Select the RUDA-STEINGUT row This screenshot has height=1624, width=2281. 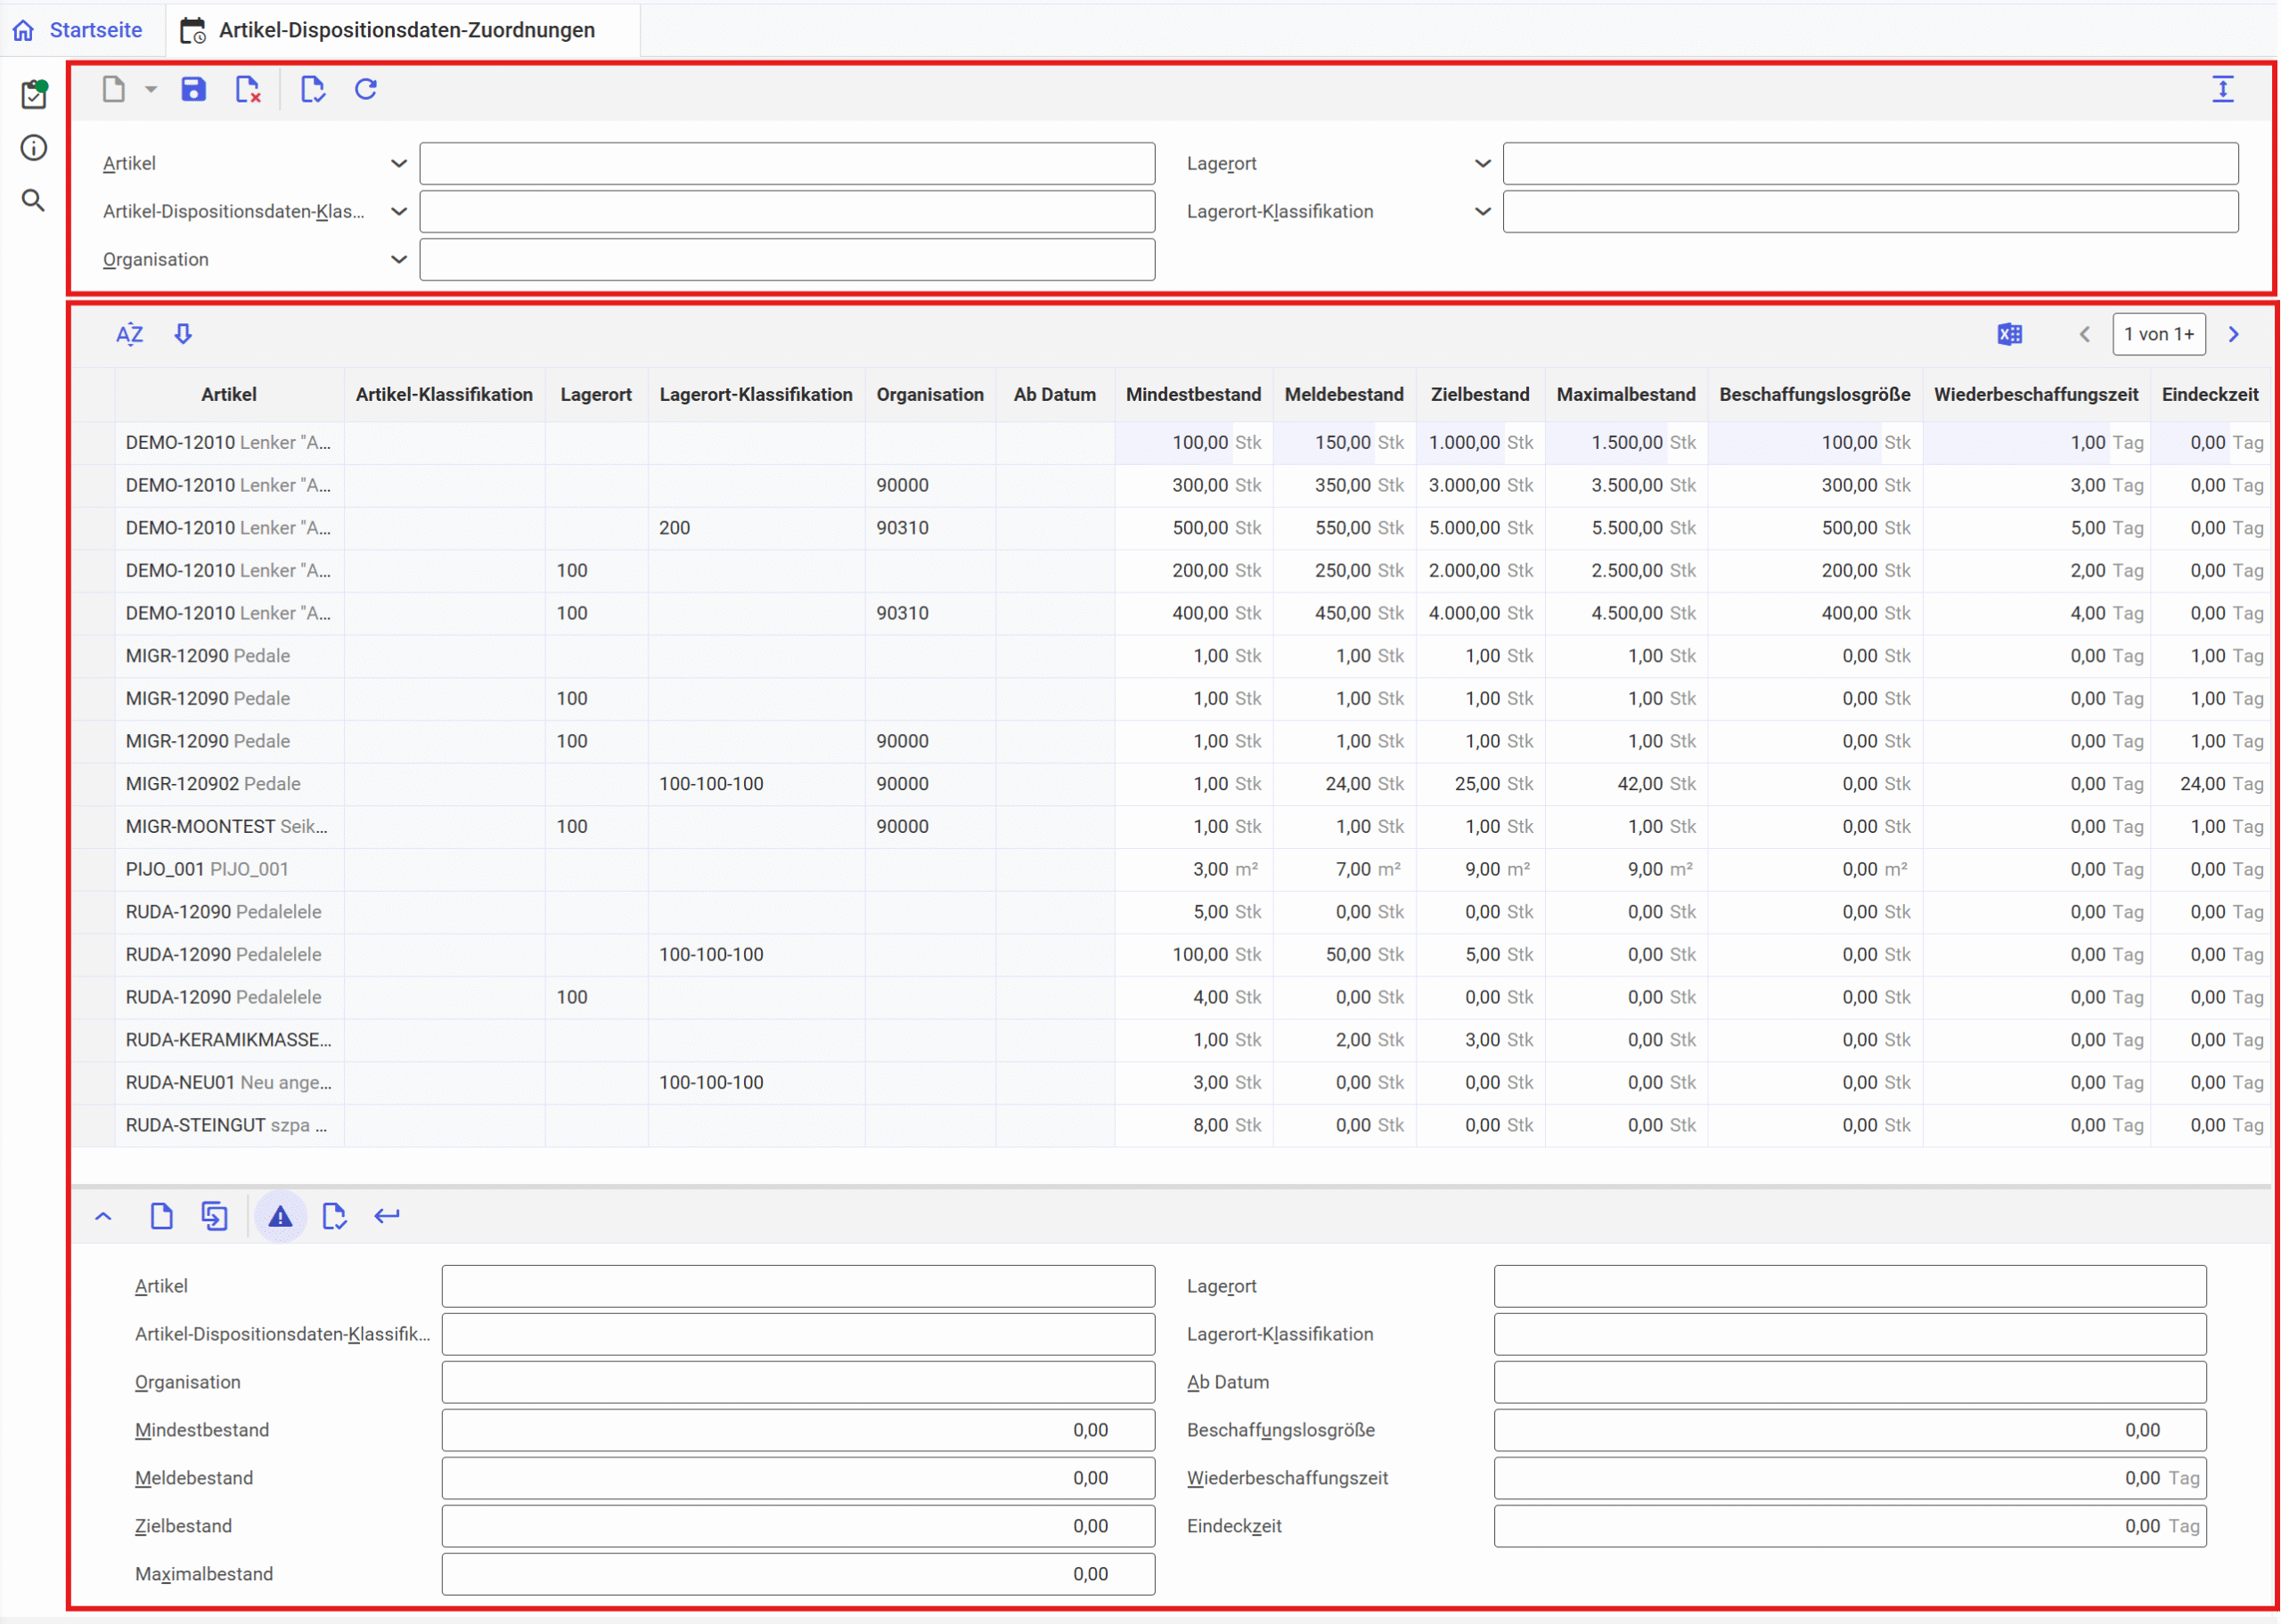[1170, 1125]
